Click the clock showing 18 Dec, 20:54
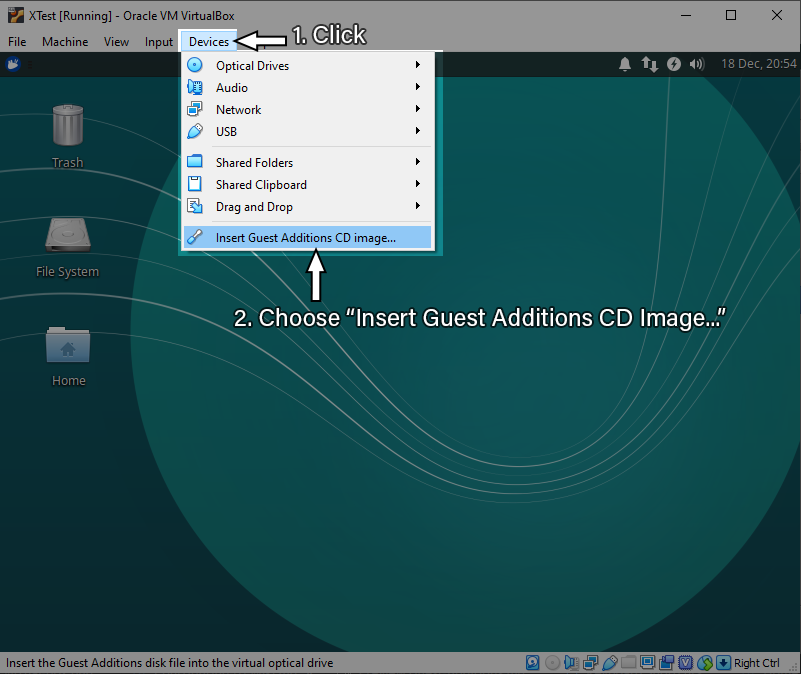 756,64
